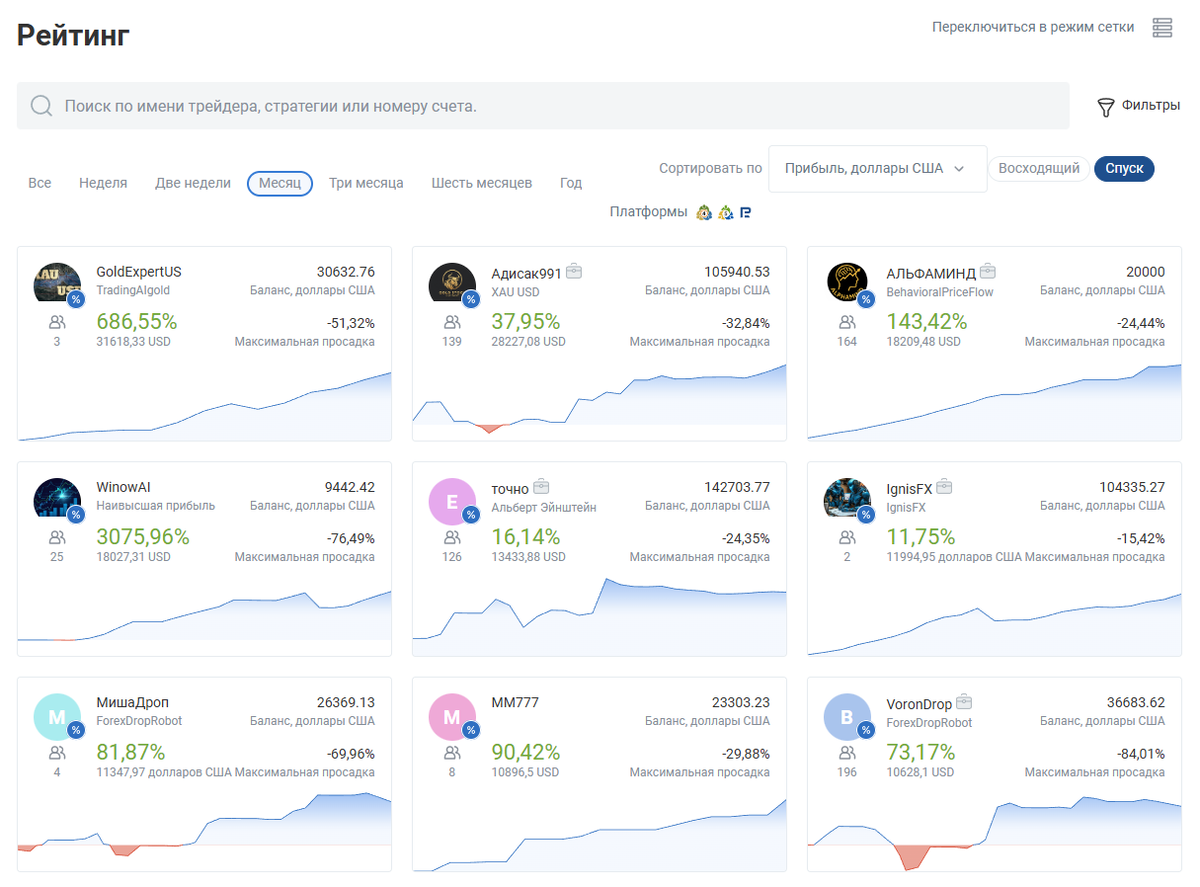1200x887 pixels.
Task: Select the Две недели period tab
Action: tap(193, 183)
